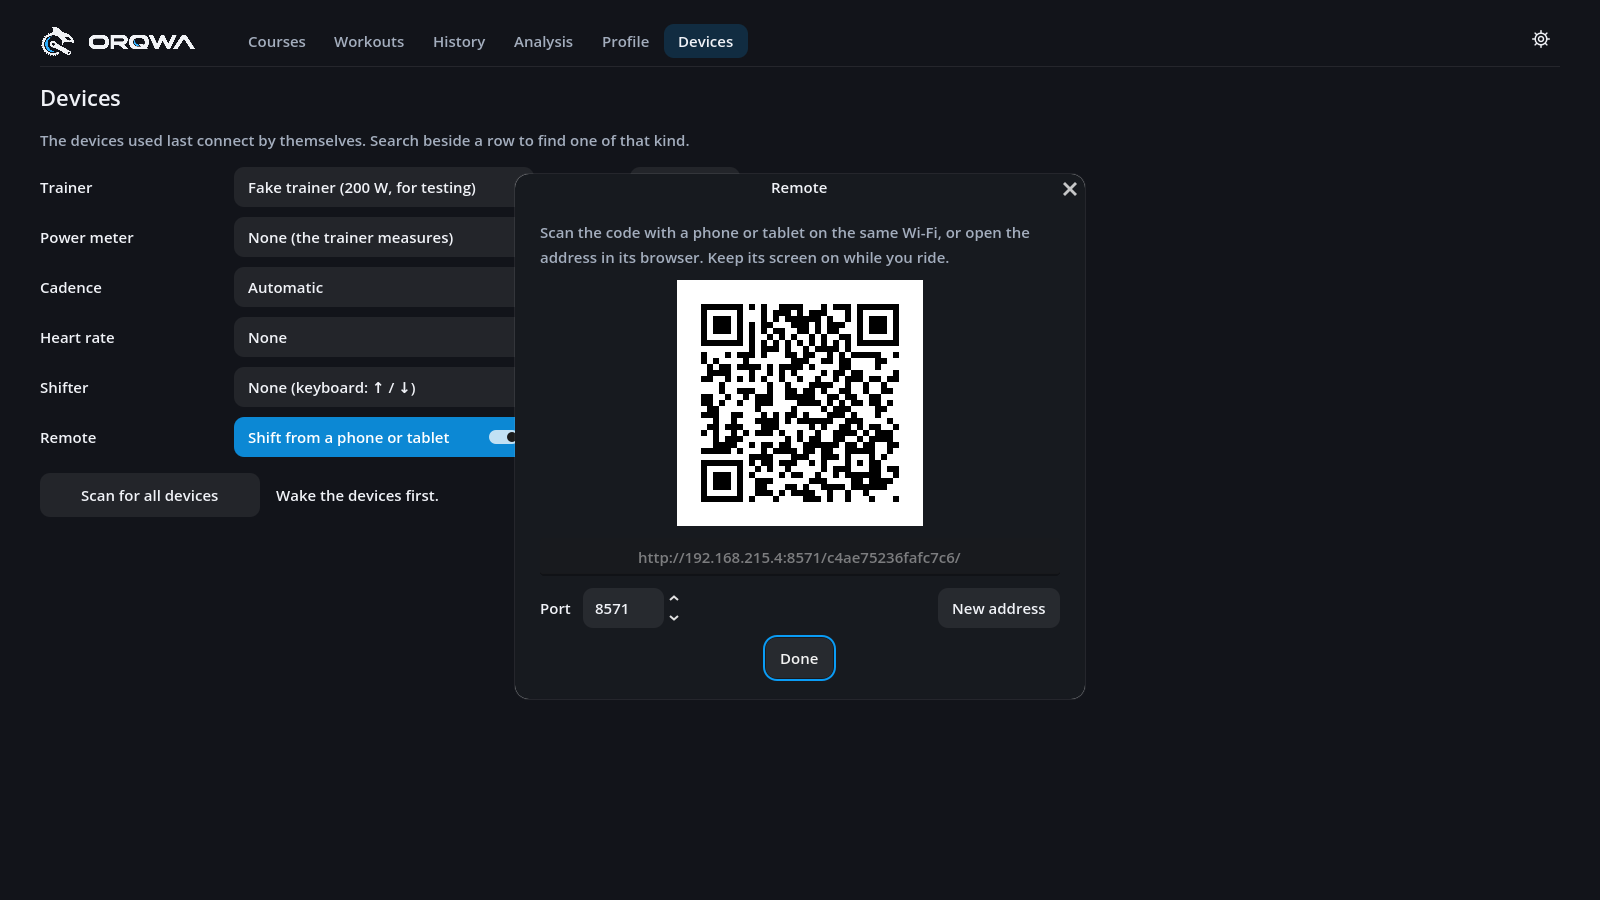
Task: Select the Devices nav item
Action: [705, 42]
